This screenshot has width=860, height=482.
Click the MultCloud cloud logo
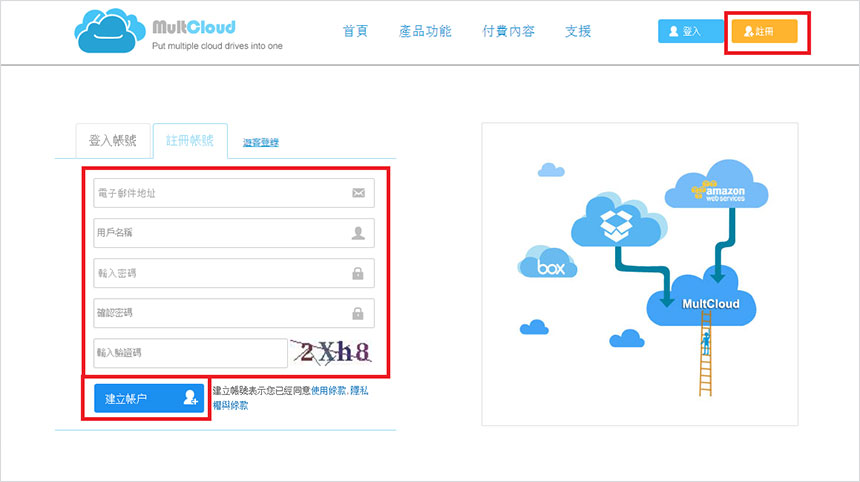pos(109,31)
